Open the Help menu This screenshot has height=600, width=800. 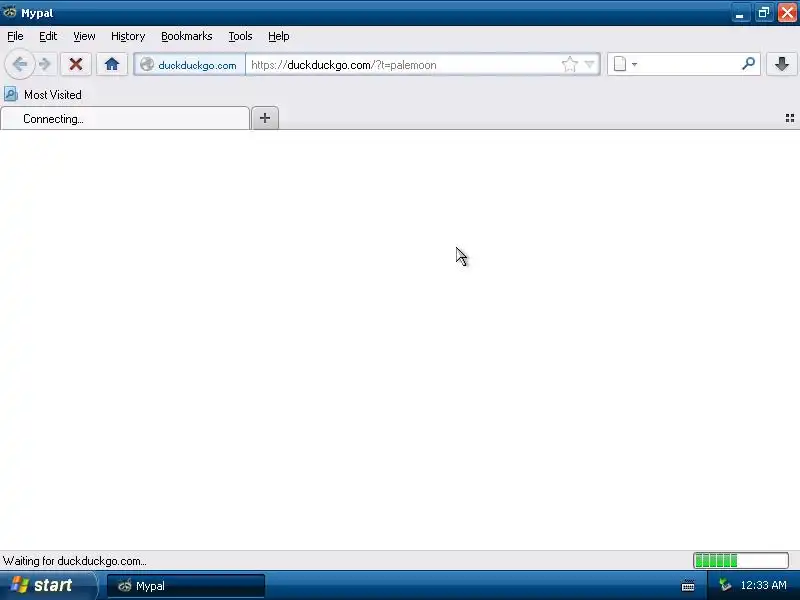coord(279,36)
